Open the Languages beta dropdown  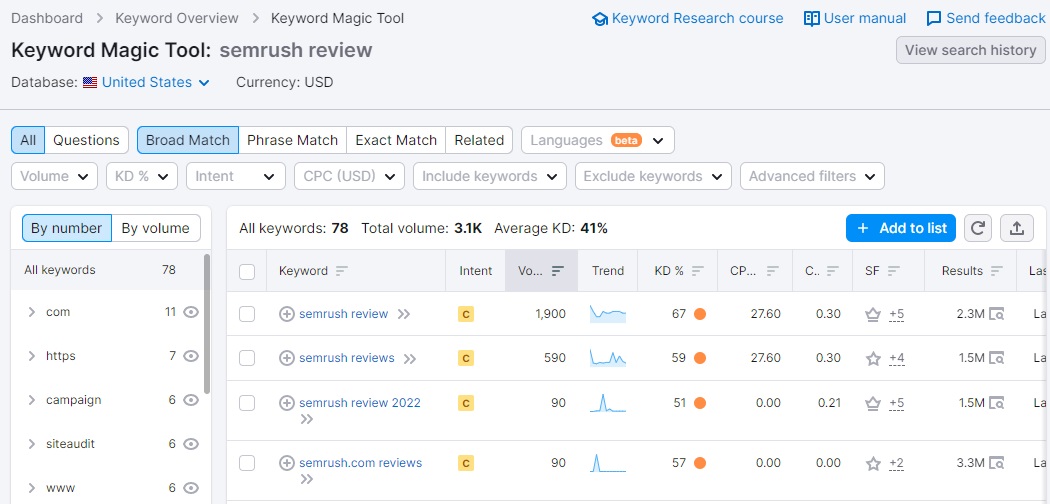click(598, 141)
